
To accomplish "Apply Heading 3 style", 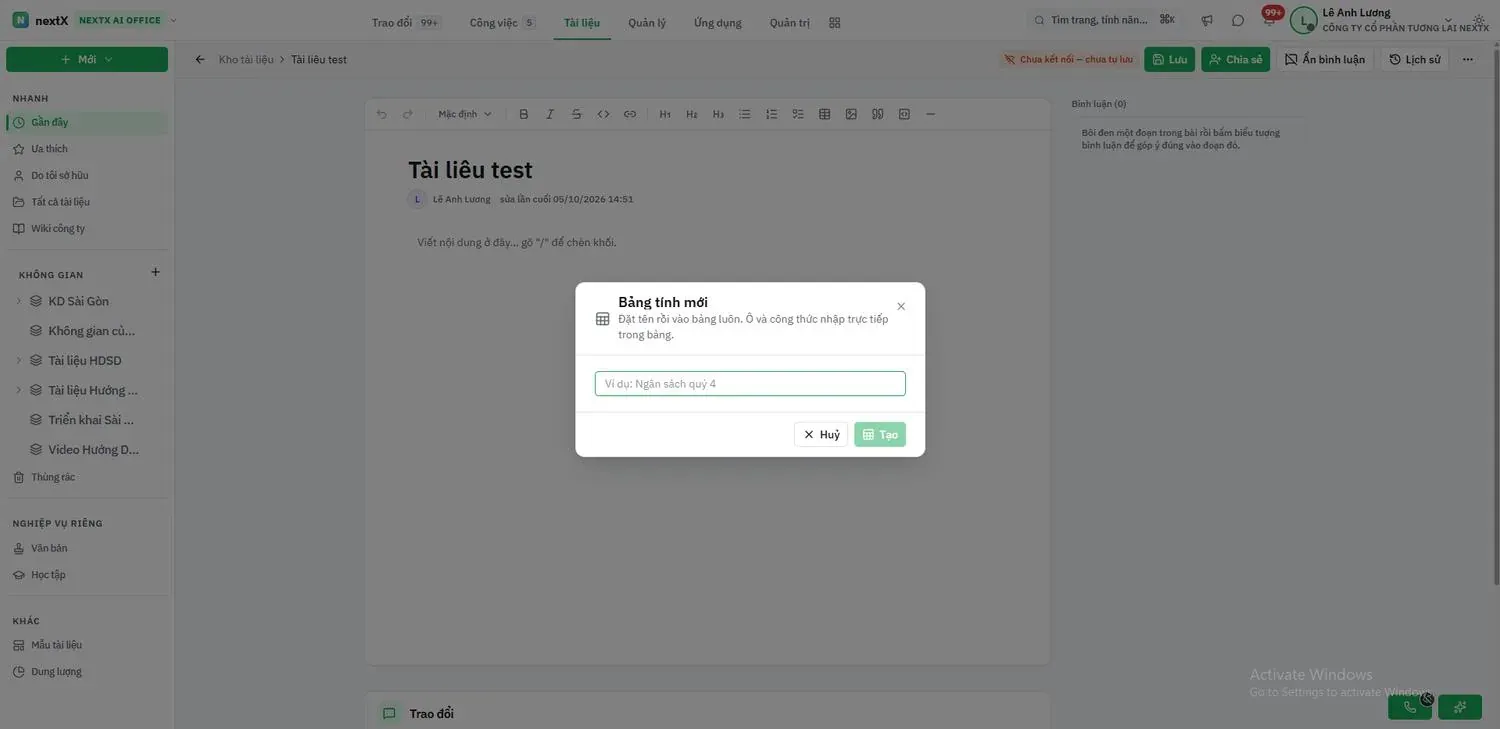I will point(718,114).
